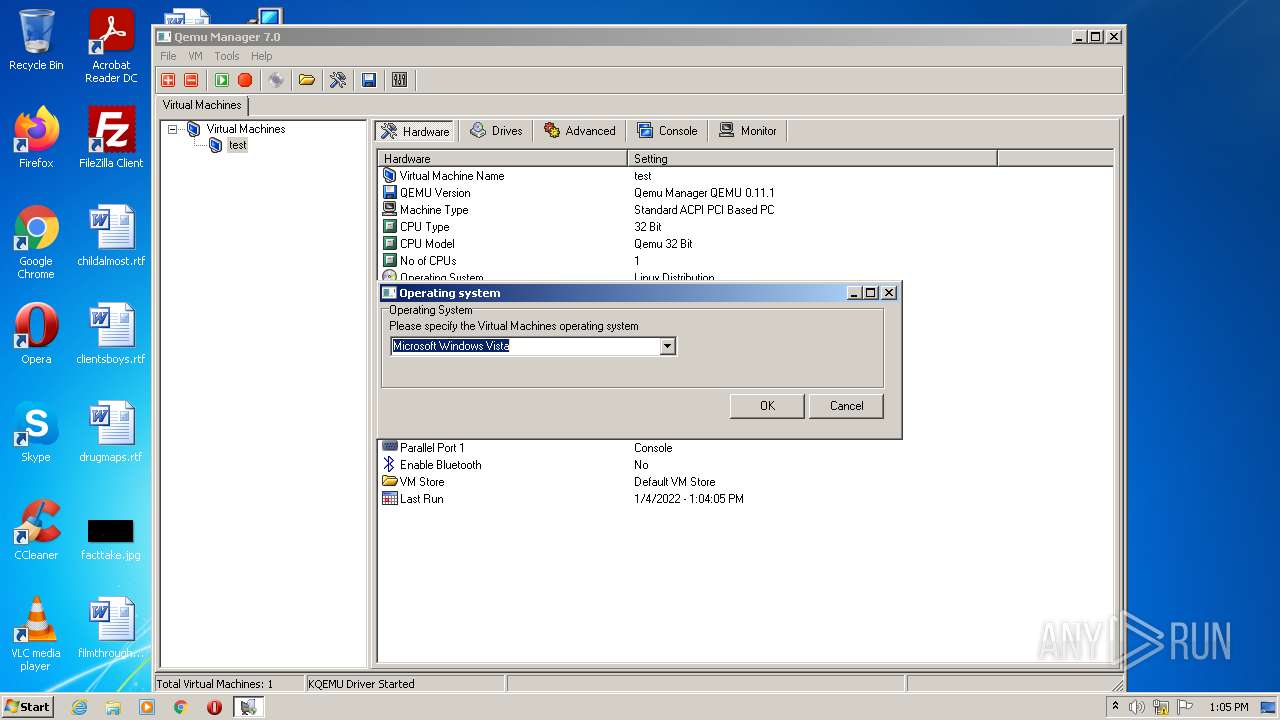This screenshot has width=1280, height=720.
Task: Click the Cancel button in dialog
Action: (846, 405)
